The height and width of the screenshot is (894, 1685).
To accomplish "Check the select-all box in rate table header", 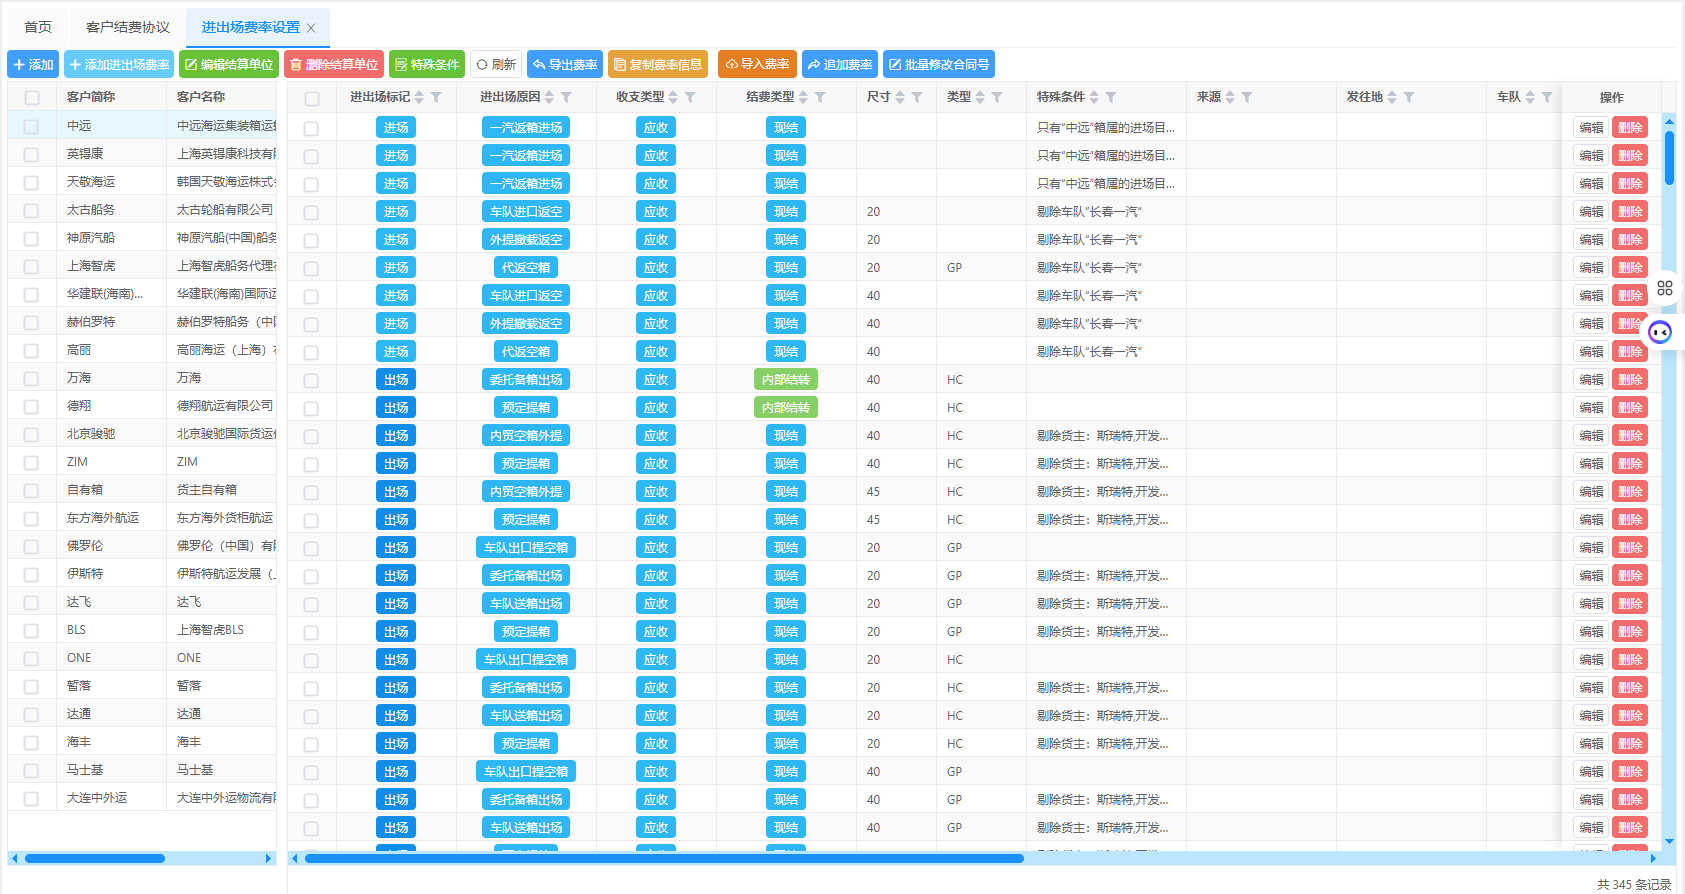I will point(312,98).
